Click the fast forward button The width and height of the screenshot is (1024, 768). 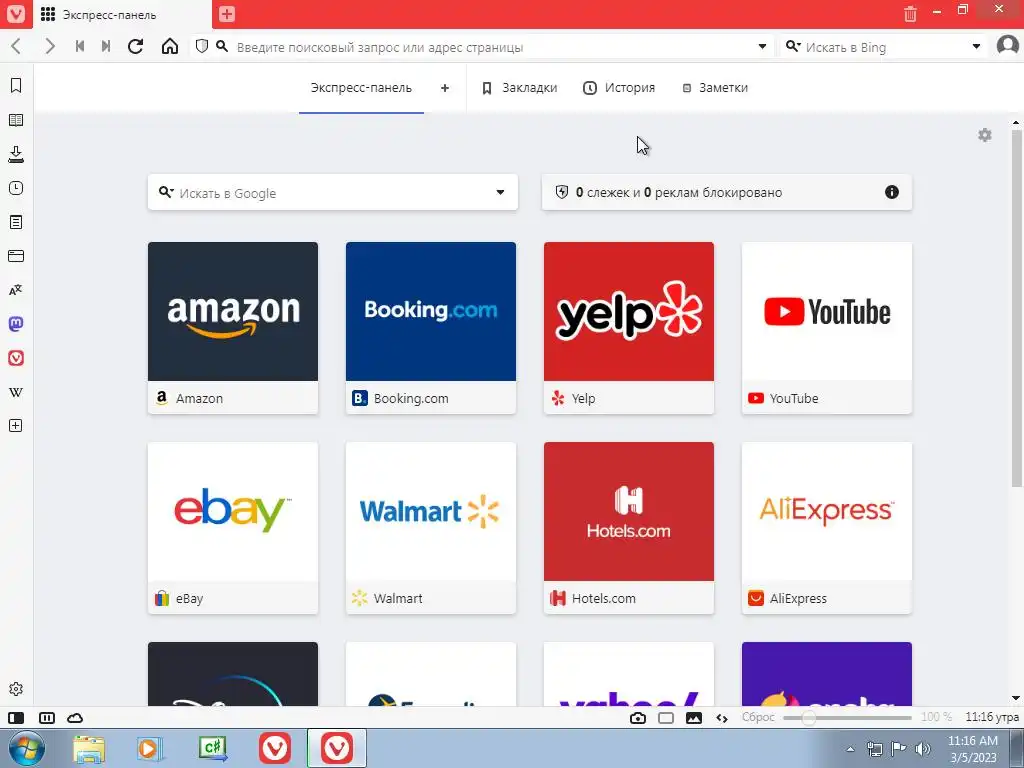coord(106,46)
